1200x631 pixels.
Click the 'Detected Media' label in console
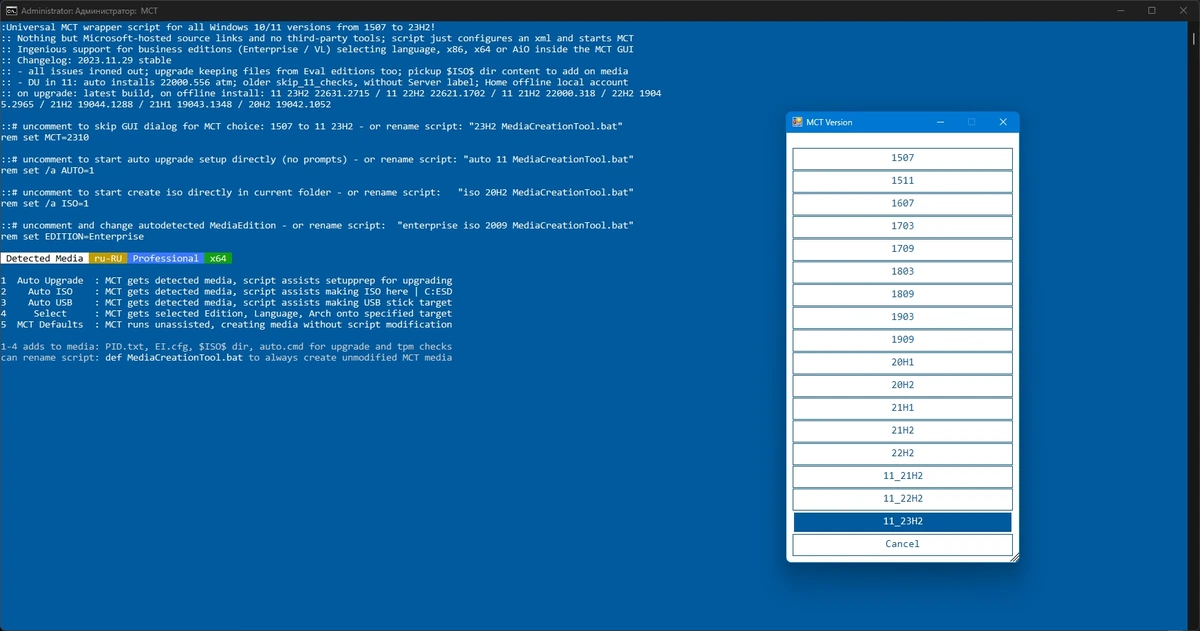pyautogui.click(x=45, y=258)
